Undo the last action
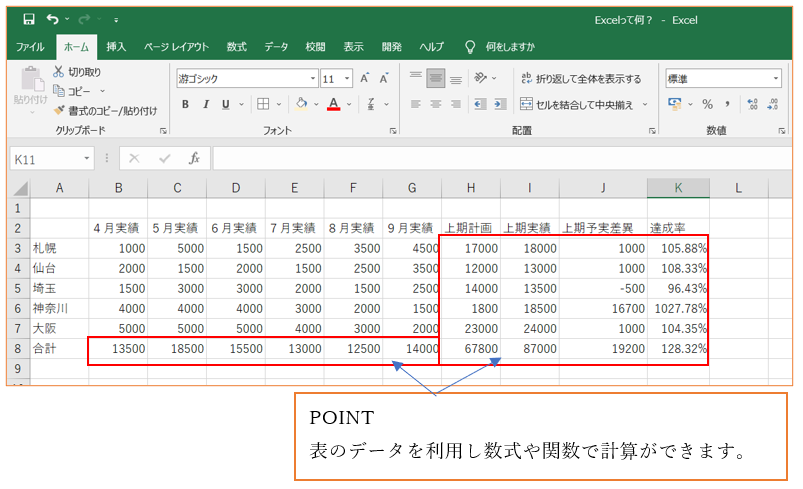Screen dimensions: 803x489 51,19
